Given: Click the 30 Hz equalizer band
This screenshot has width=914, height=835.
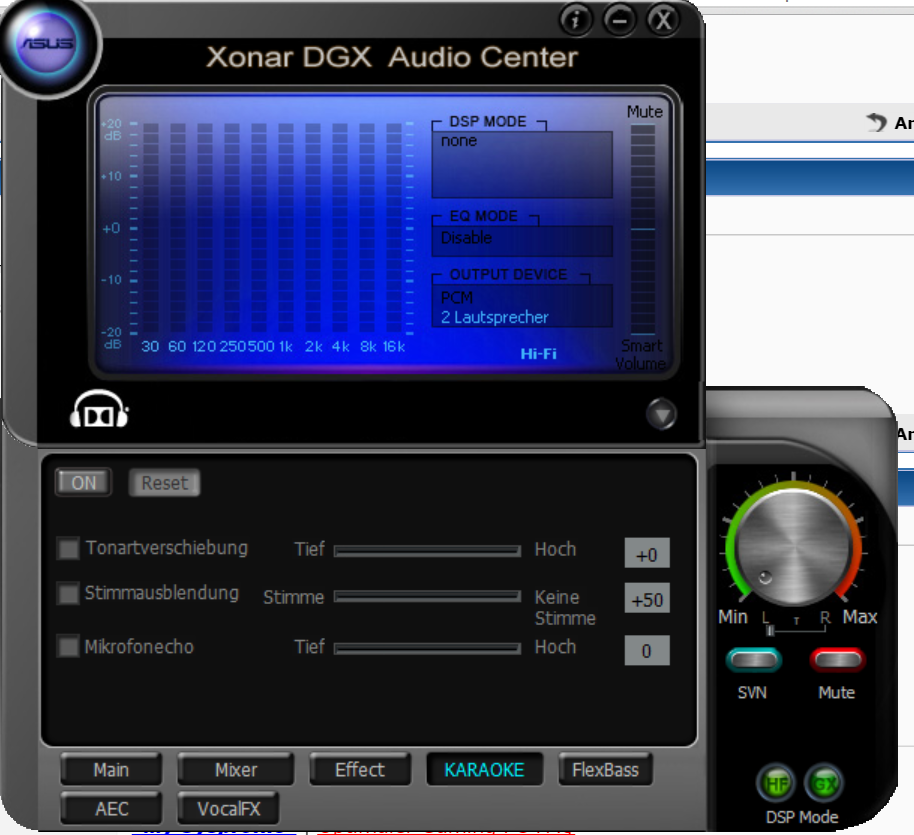Looking at the screenshot, I should [150, 228].
